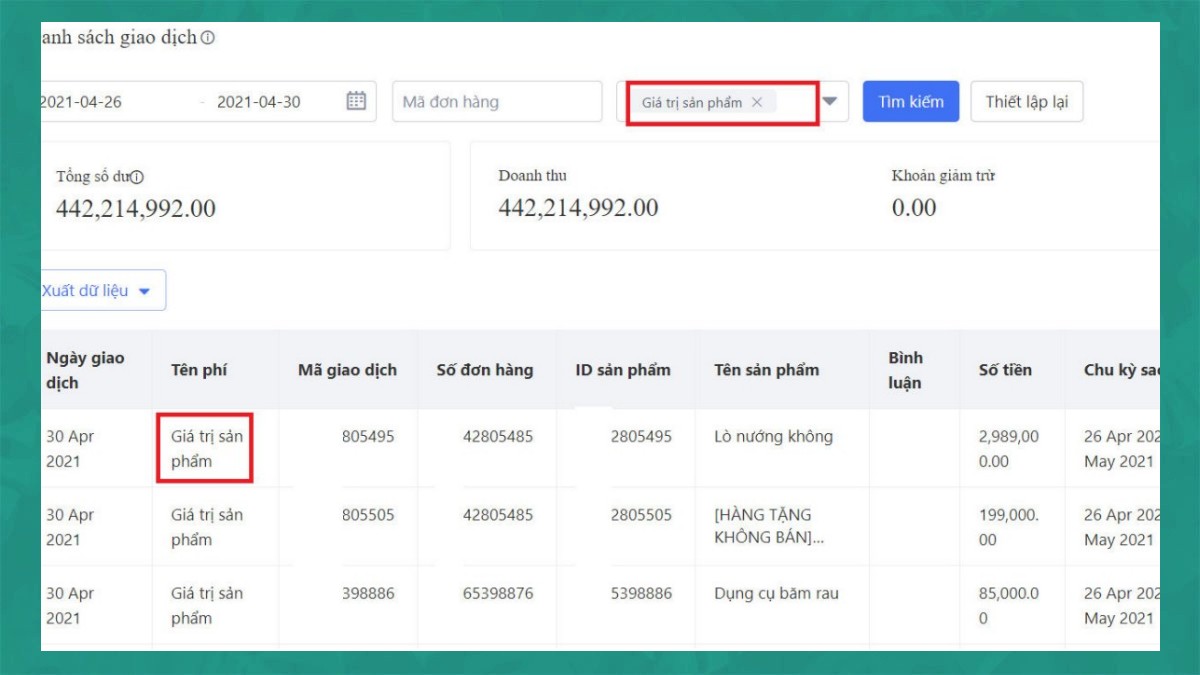
Task: Click the Thiết lập lại reset button
Action: 1026,102
